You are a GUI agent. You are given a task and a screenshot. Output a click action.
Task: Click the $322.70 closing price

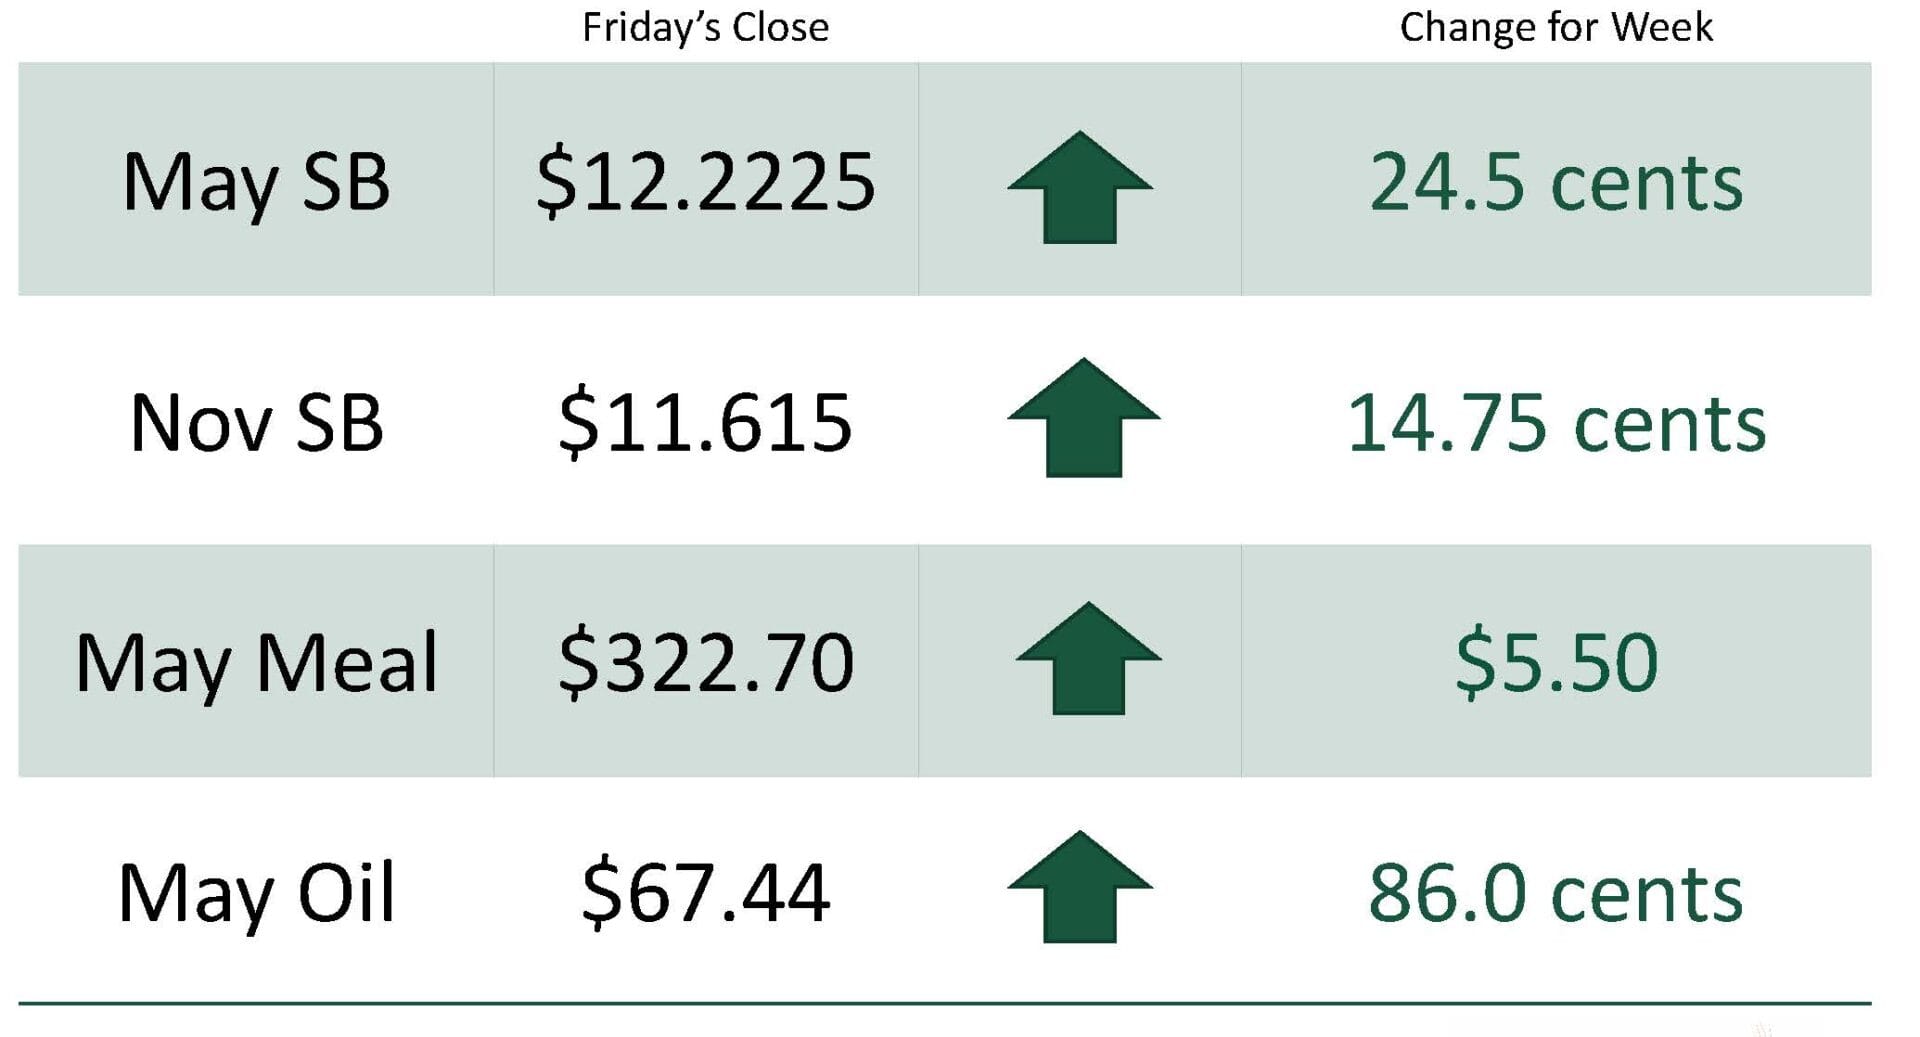tap(705, 662)
